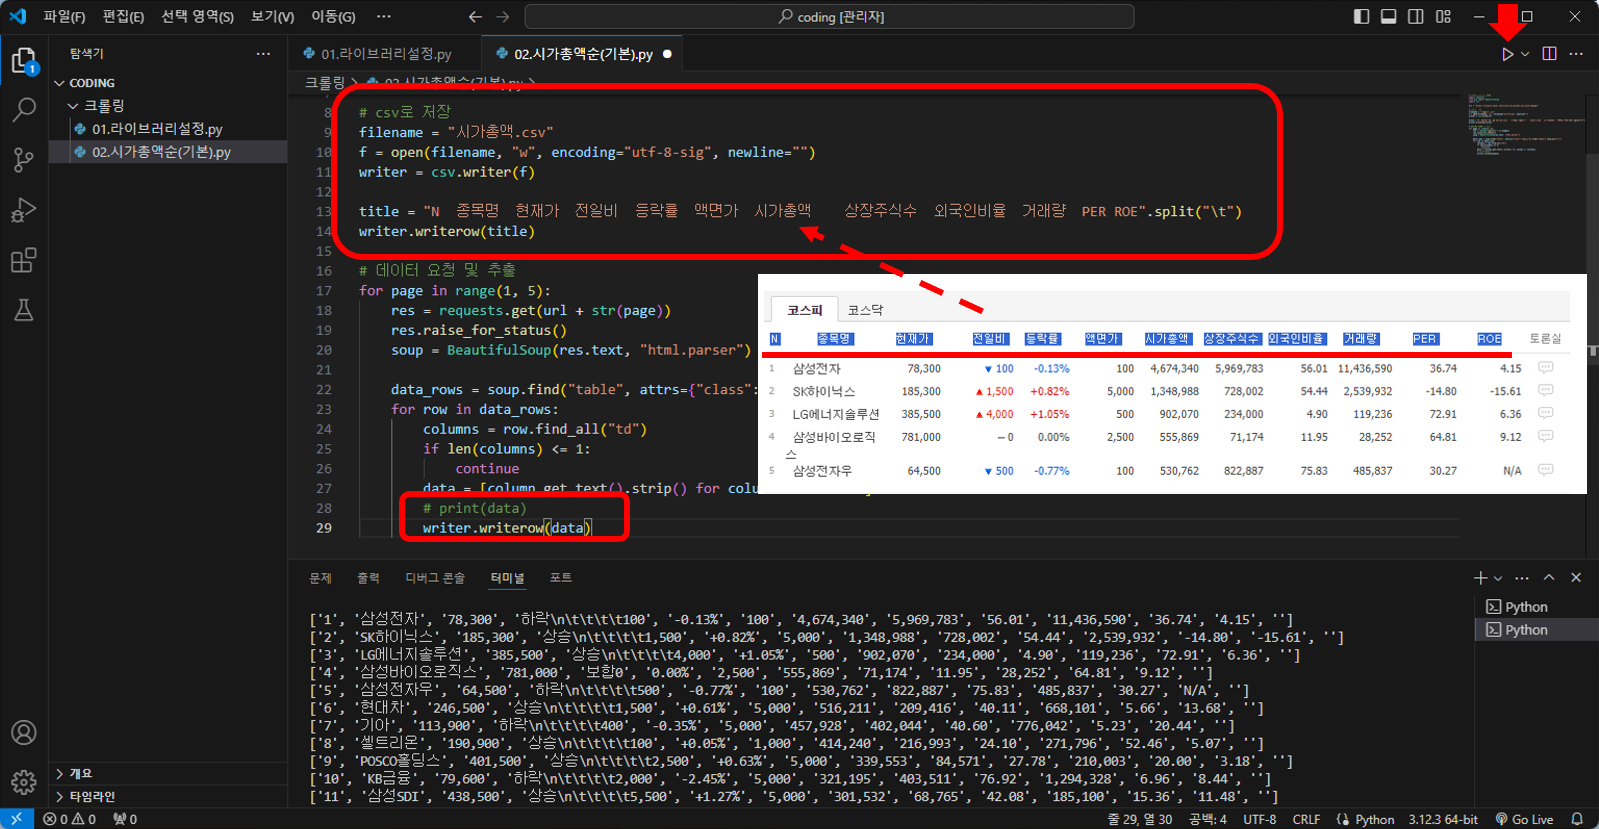
Task: Open the Search view icon
Action: (x=24, y=109)
